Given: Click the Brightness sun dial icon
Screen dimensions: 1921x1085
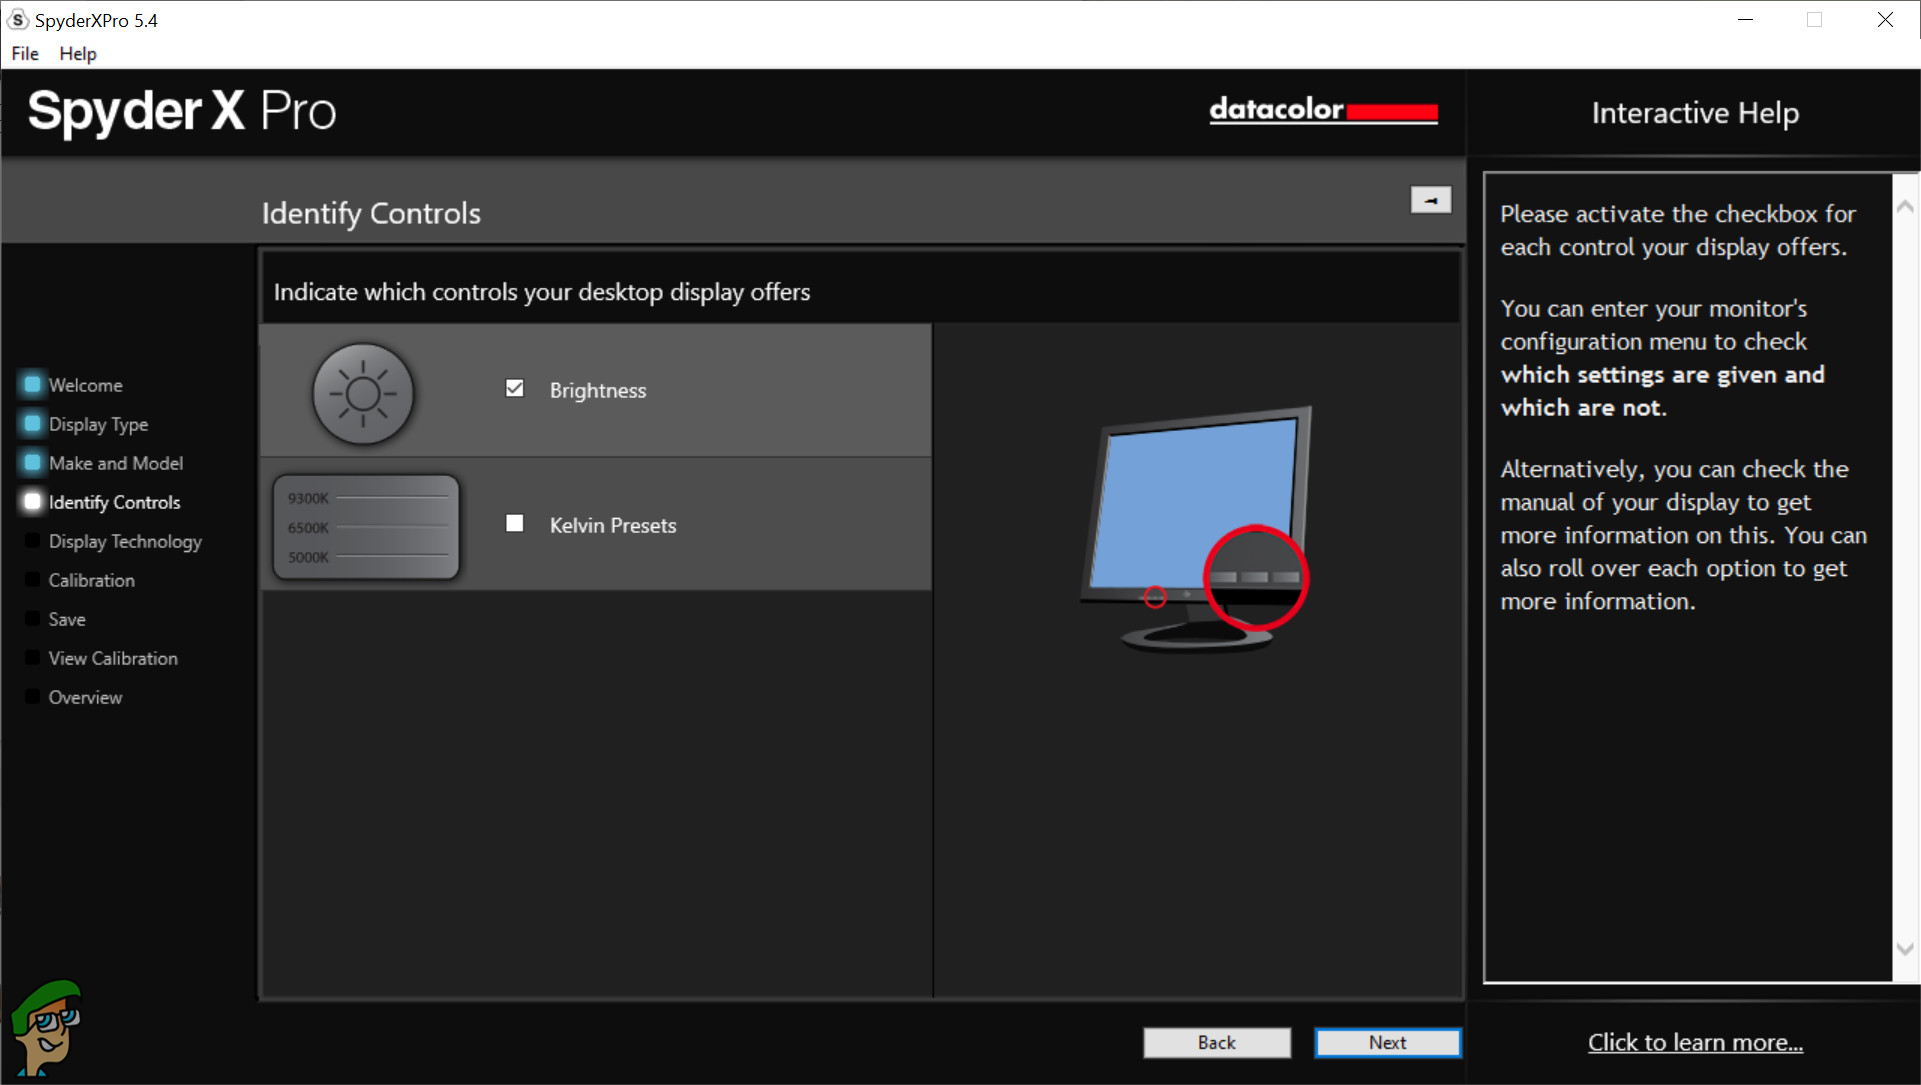Looking at the screenshot, I should [x=363, y=393].
